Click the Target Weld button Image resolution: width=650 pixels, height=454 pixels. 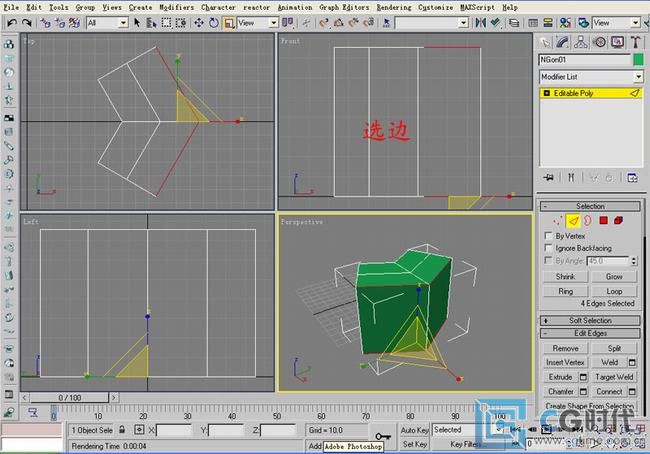point(614,377)
